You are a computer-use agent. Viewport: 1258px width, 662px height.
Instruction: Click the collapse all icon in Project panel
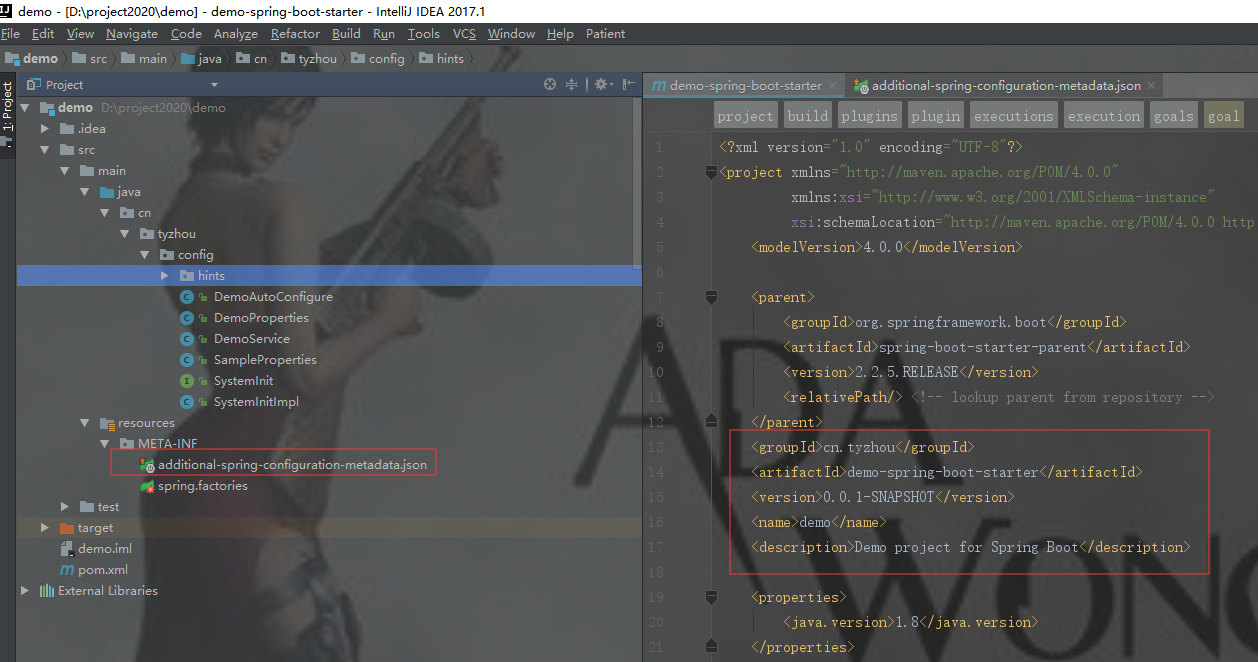(x=572, y=85)
